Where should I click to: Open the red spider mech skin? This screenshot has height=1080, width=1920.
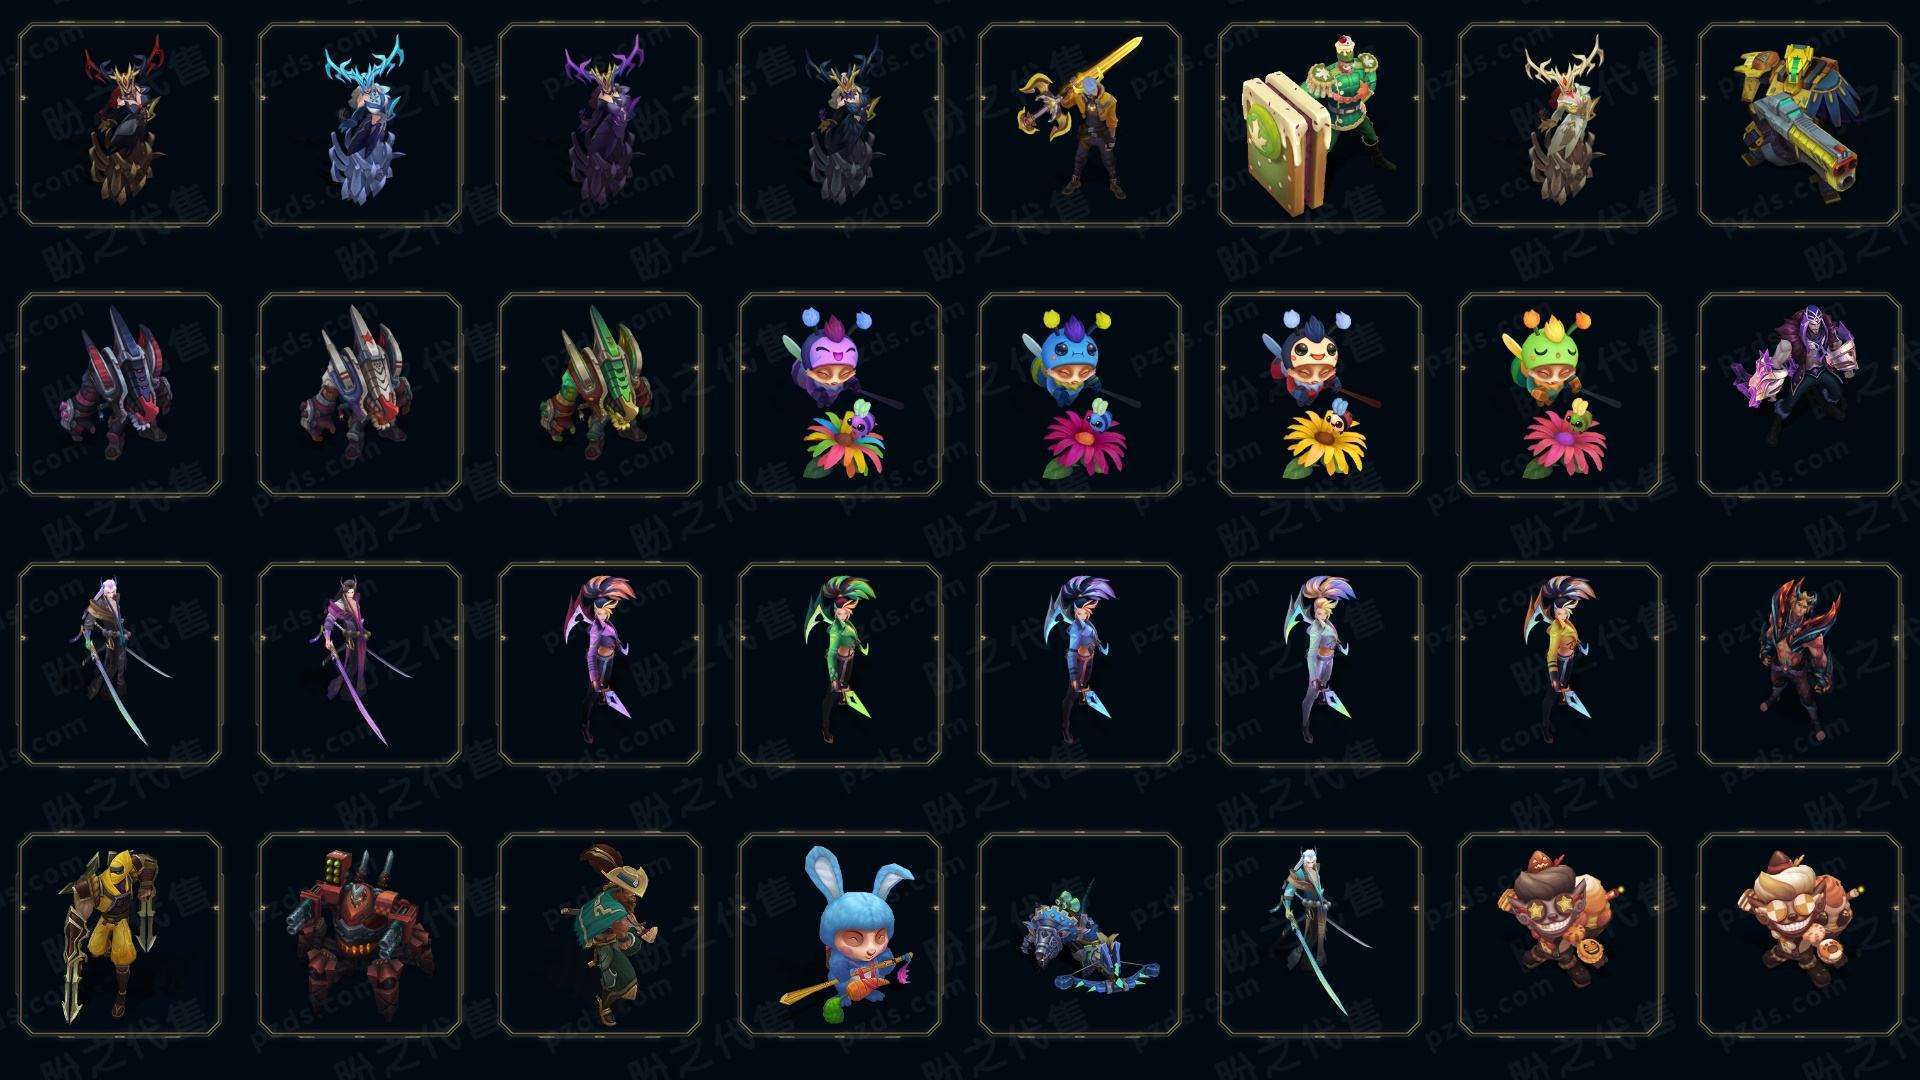click(360, 934)
